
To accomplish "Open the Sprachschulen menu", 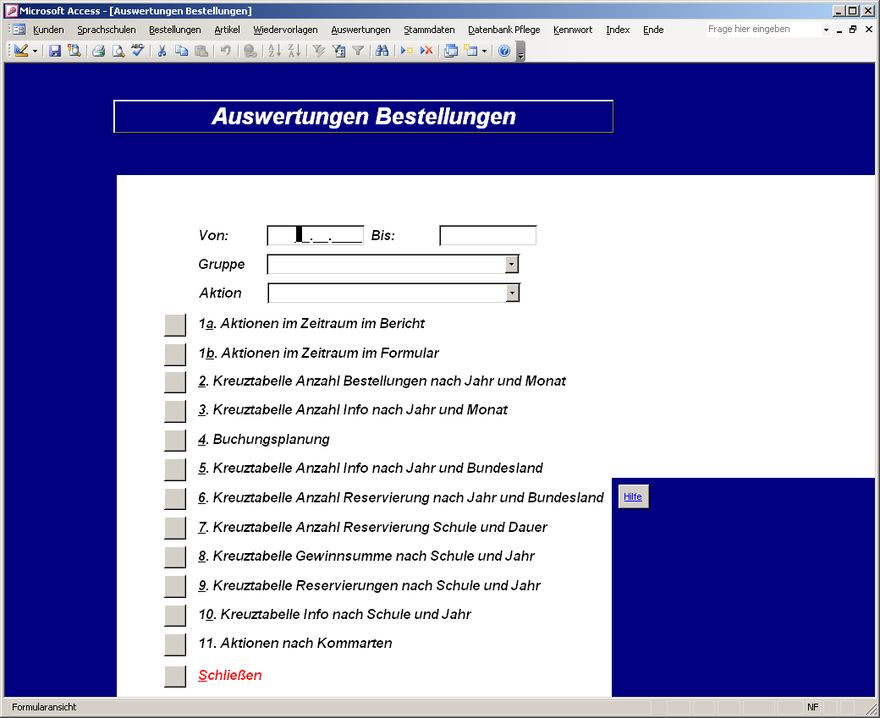I will pyautogui.click(x=107, y=30).
